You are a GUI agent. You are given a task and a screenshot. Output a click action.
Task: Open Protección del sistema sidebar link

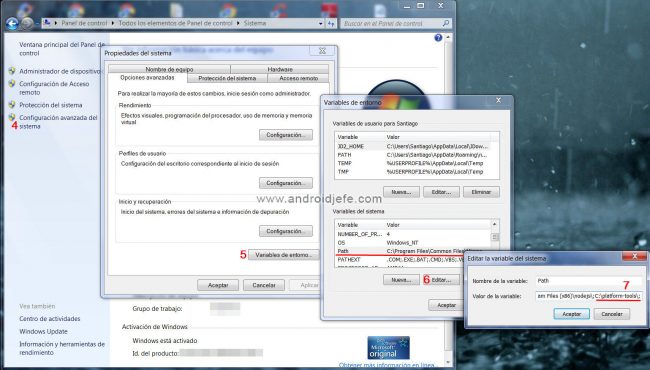click(51, 105)
